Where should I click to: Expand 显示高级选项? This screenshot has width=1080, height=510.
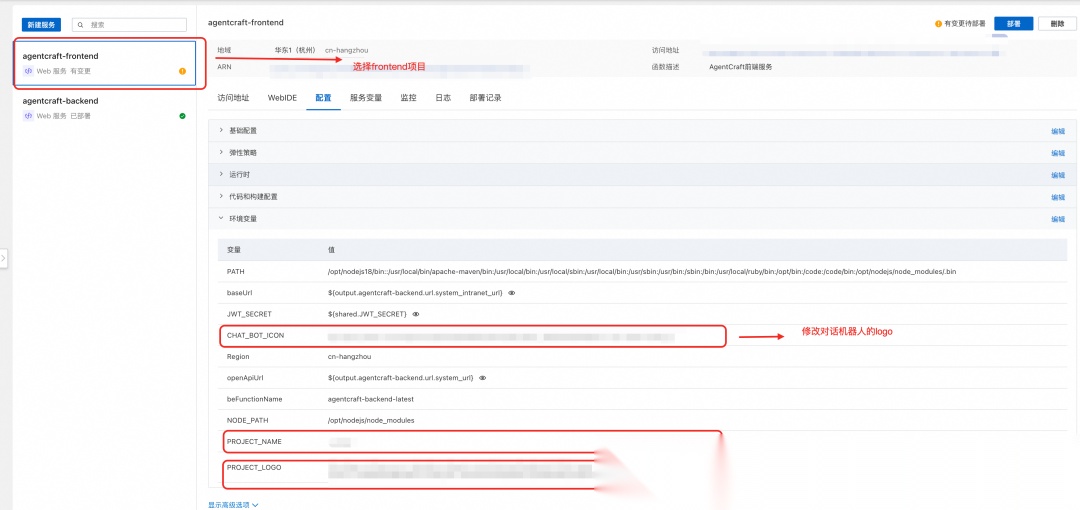[233, 504]
